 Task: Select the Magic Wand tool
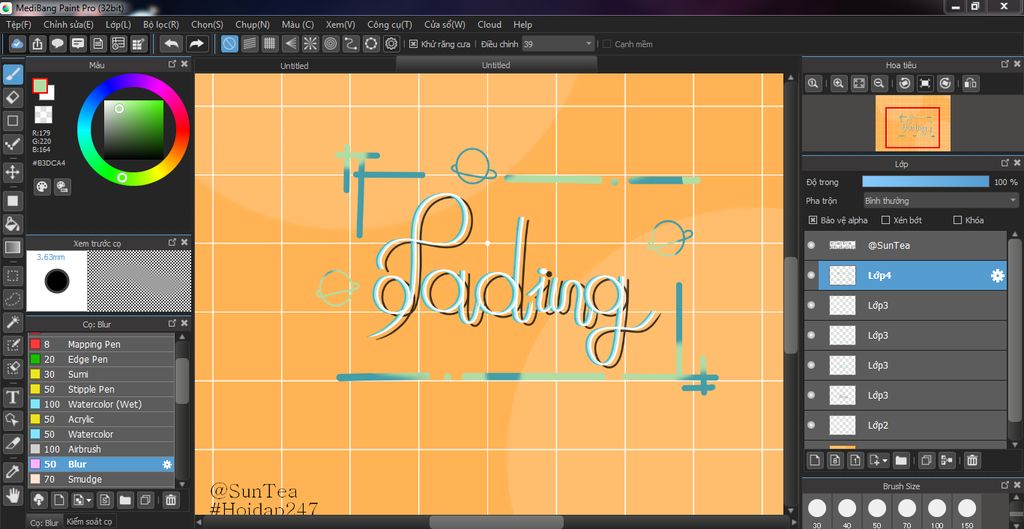point(13,322)
